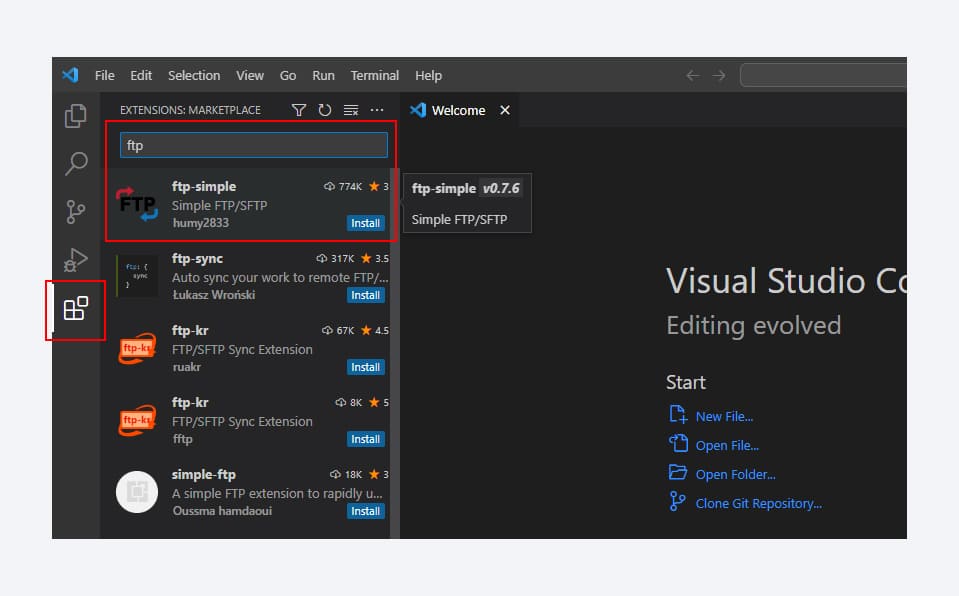Open the Run and Debug view
This screenshot has width=959, height=596.
[75, 260]
